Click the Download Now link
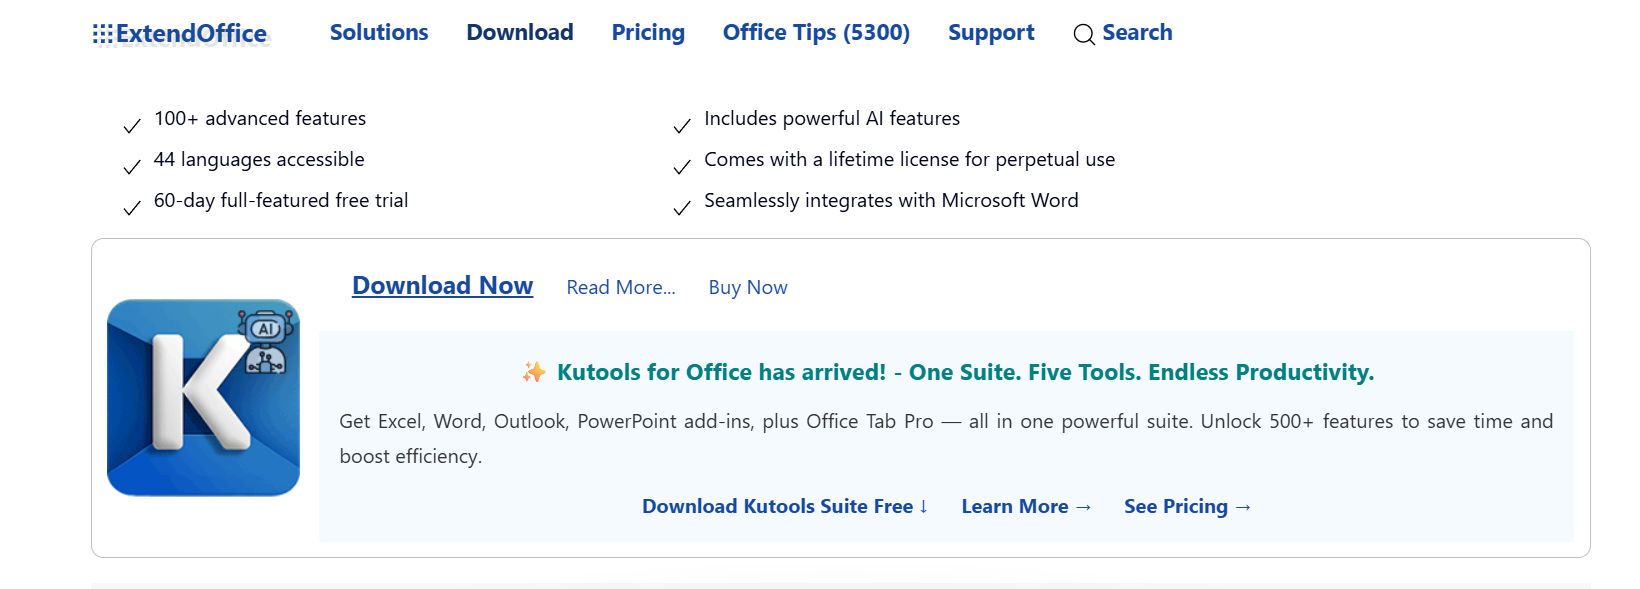1640x589 pixels. (442, 286)
